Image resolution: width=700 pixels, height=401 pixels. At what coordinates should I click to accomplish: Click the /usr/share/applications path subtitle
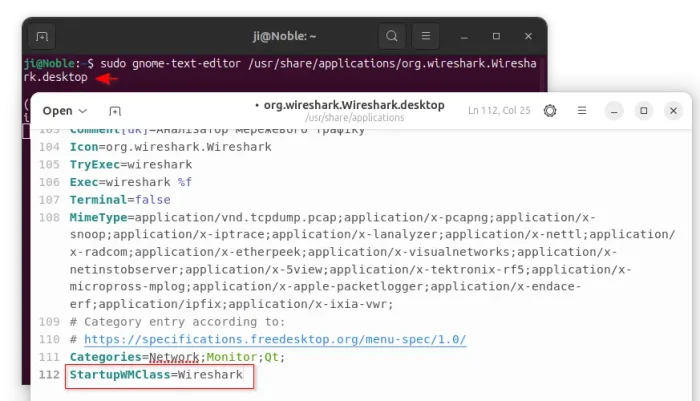pos(354,118)
